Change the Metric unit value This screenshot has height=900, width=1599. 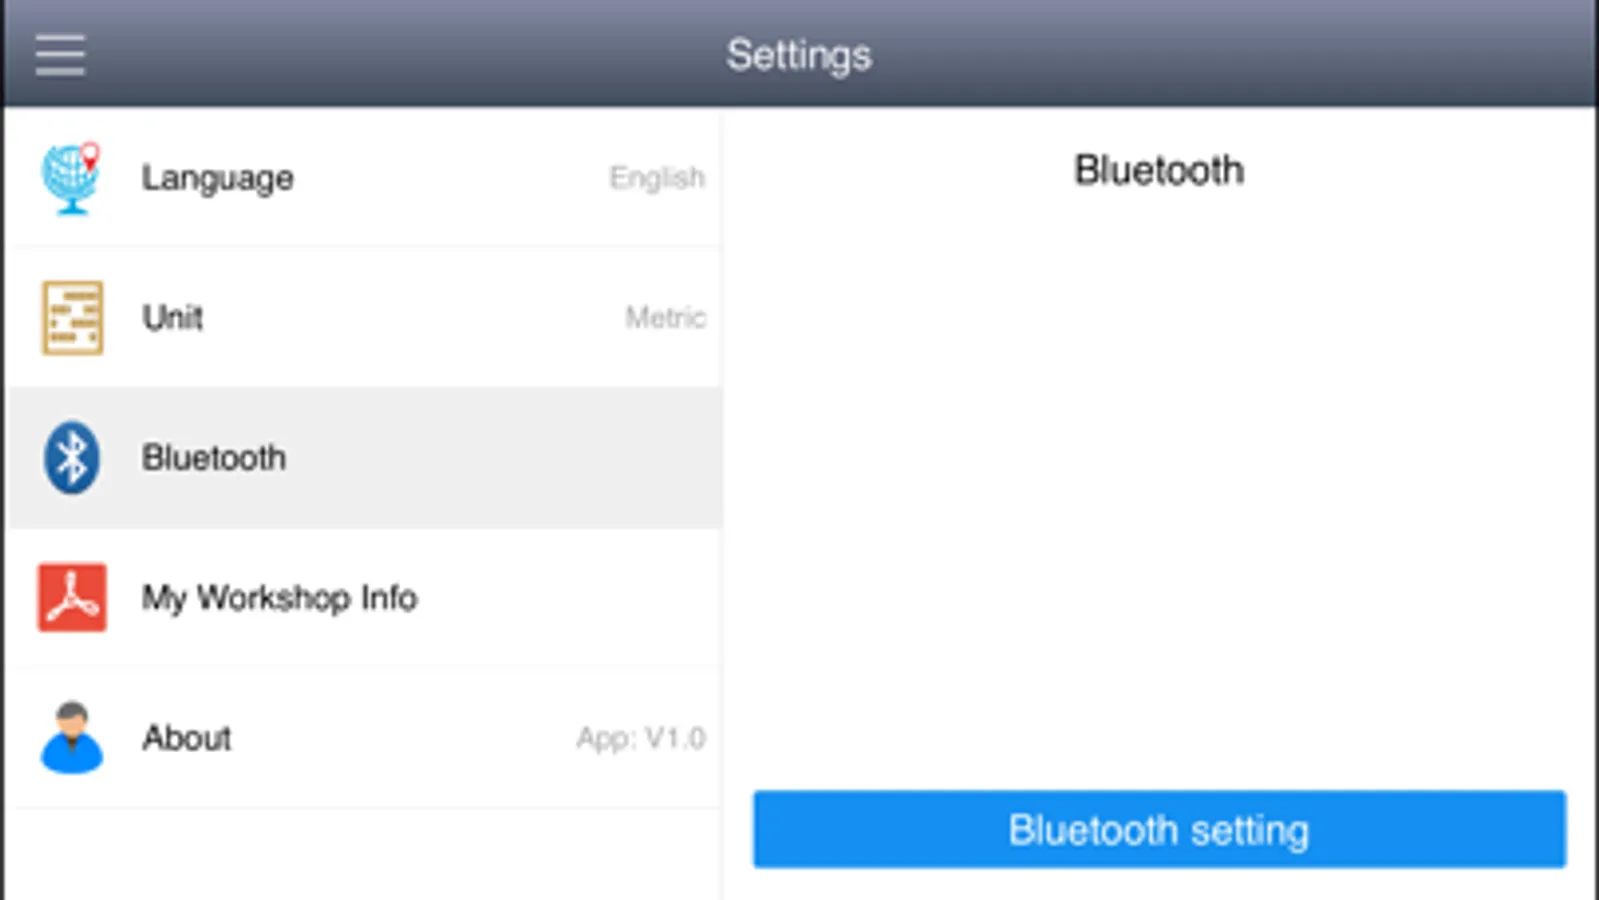click(x=665, y=318)
